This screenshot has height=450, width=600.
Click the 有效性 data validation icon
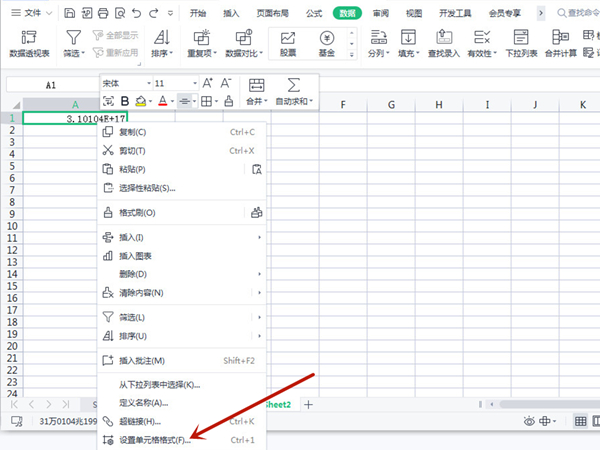[481, 38]
